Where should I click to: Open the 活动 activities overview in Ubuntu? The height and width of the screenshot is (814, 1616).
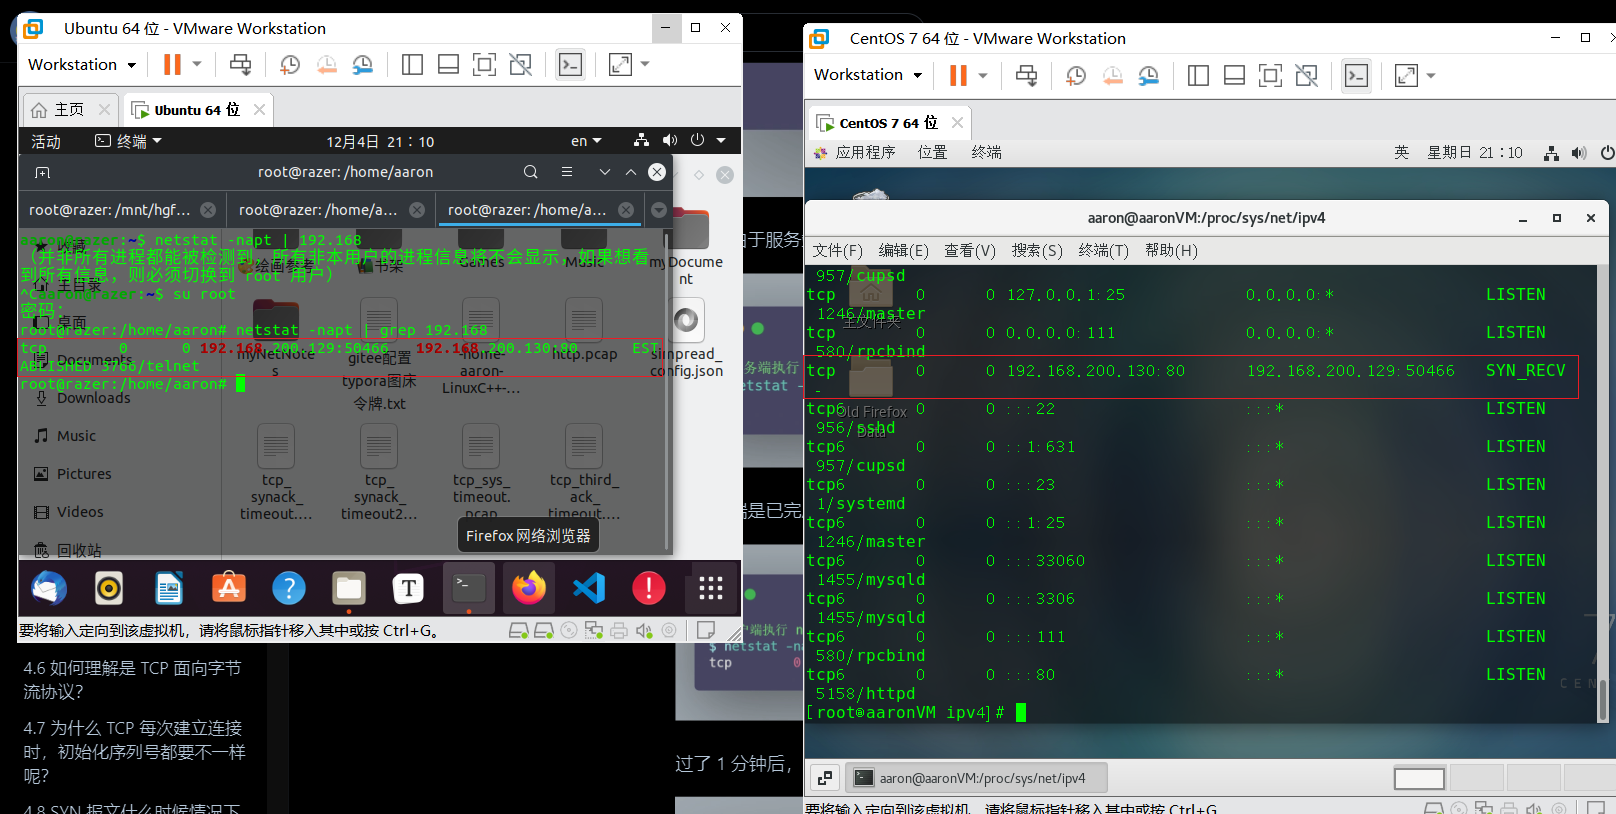tap(46, 142)
